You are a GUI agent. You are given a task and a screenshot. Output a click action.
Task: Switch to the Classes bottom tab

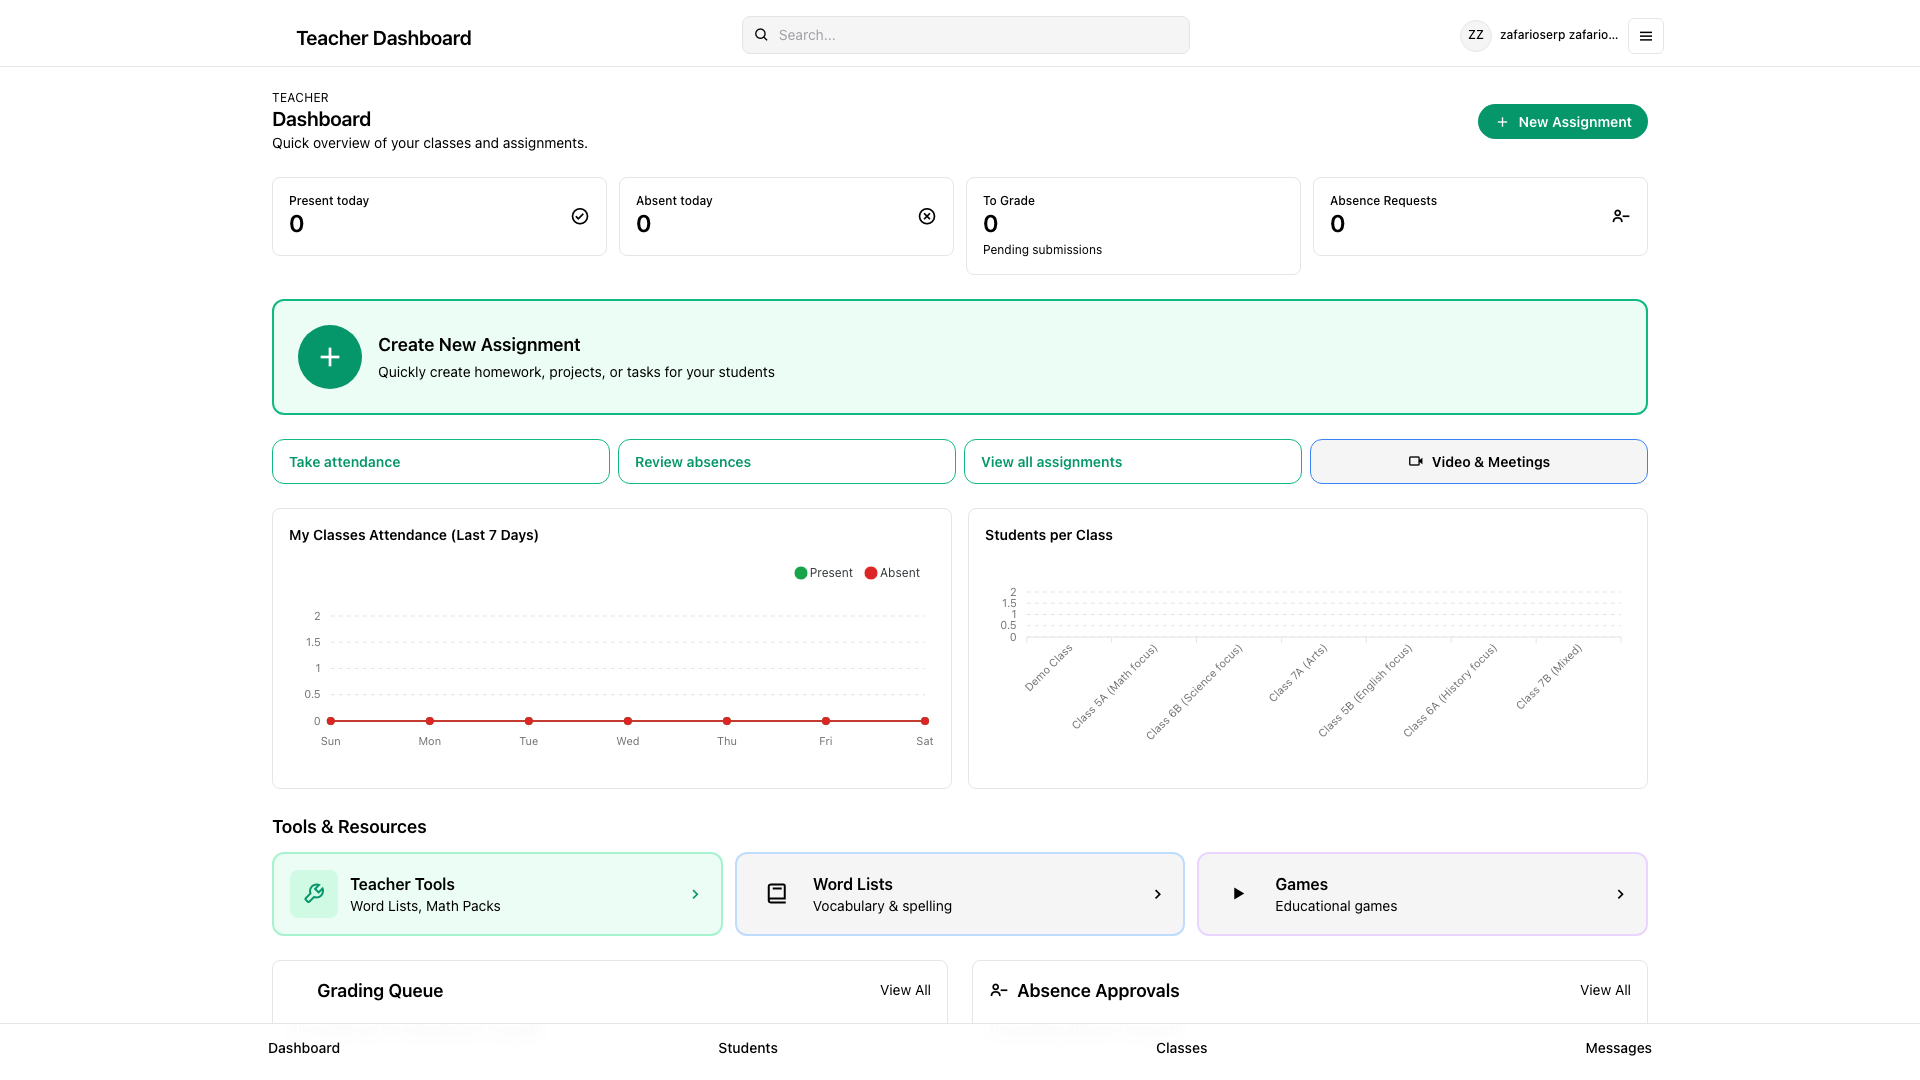[x=1181, y=1048]
